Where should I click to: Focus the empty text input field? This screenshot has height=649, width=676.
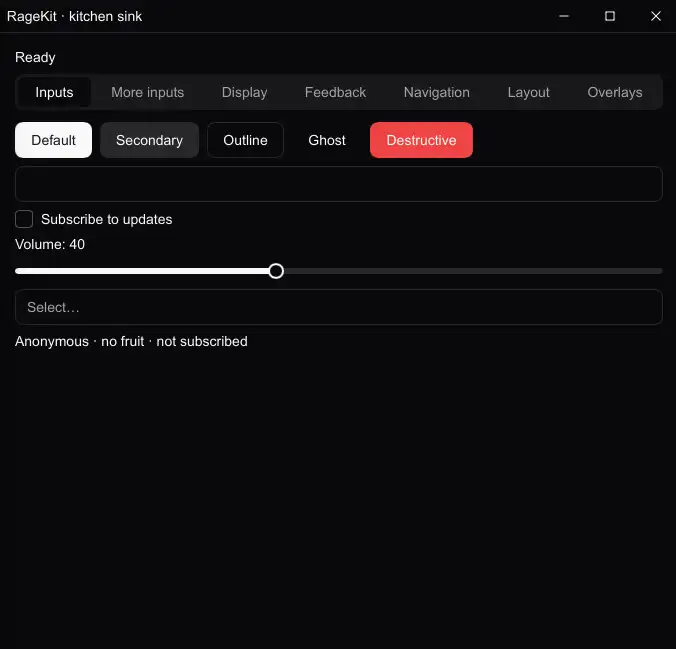point(338,184)
